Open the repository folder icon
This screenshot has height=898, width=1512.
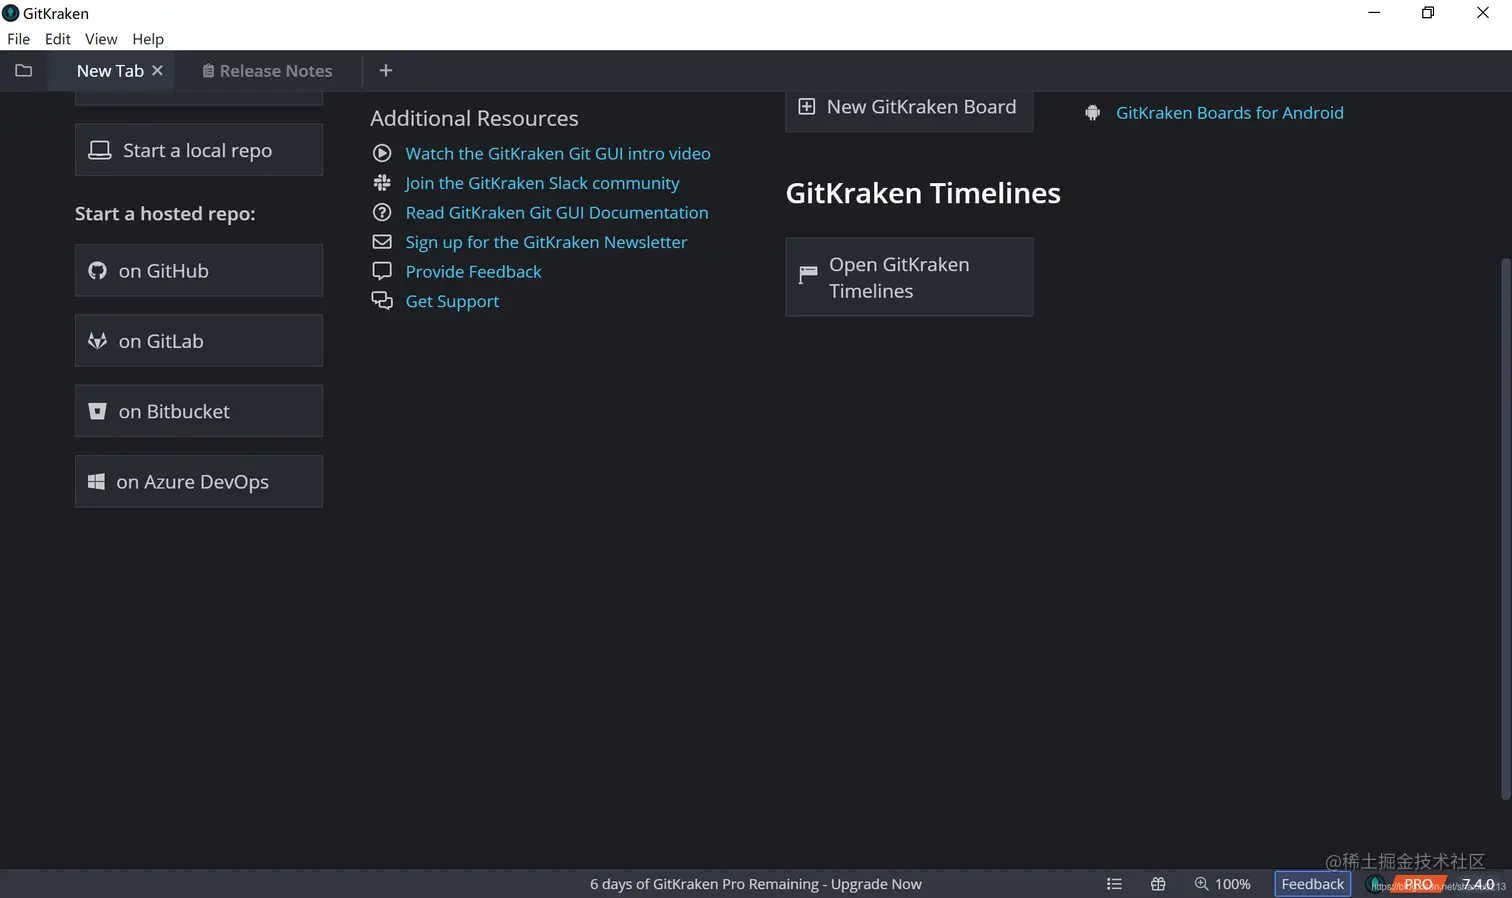coord(24,71)
